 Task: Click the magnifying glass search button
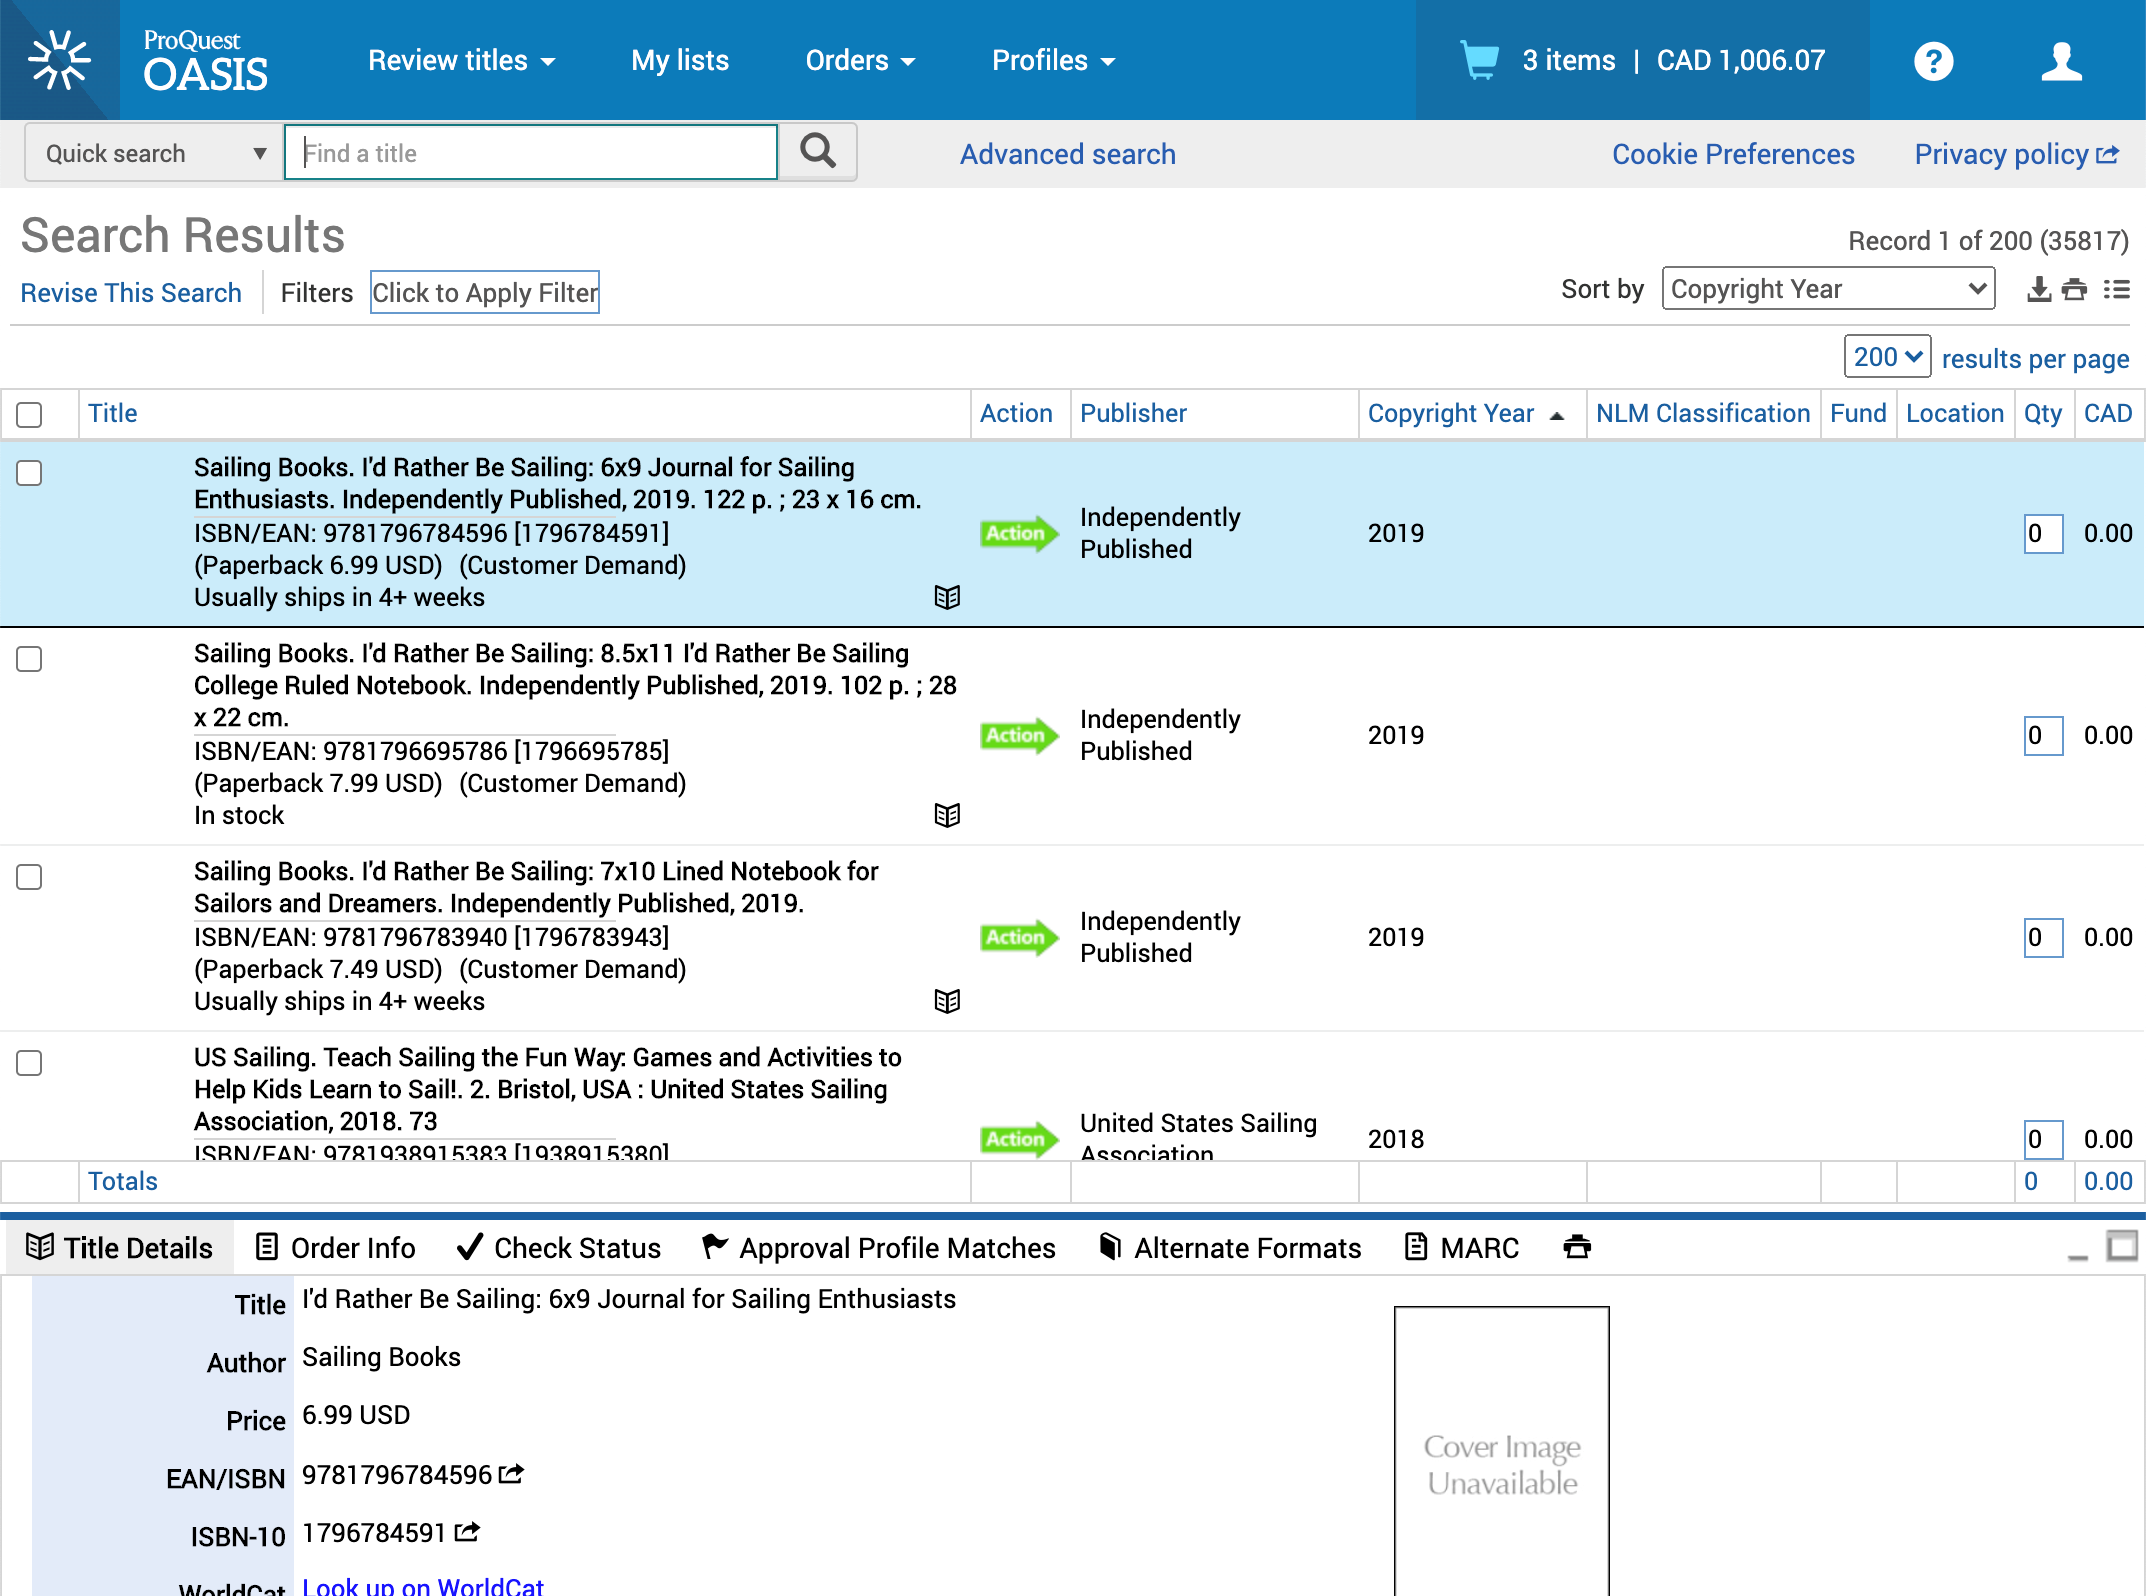coord(818,152)
